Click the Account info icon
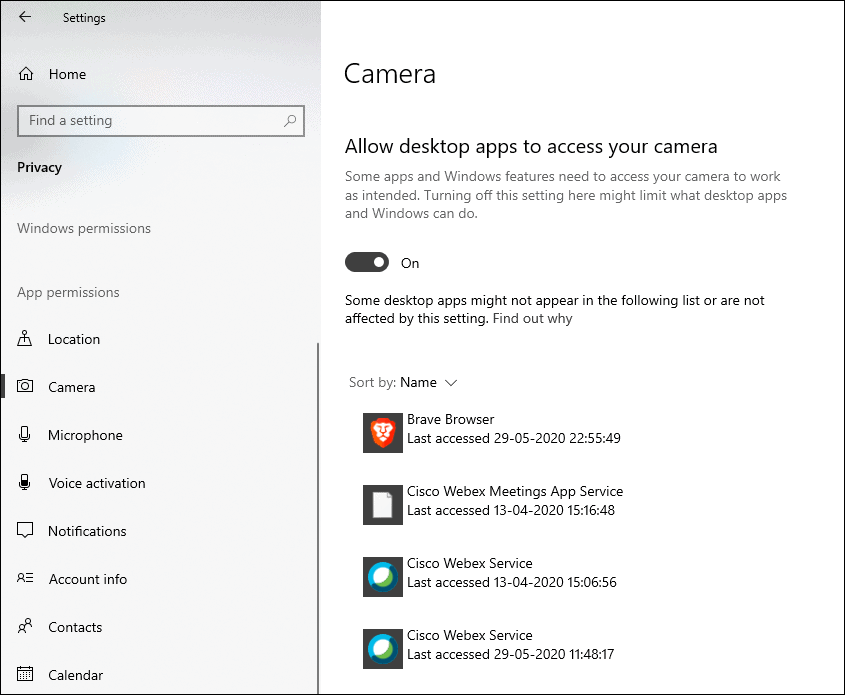This screenshot has height=695, width=845. pos(25,578)
